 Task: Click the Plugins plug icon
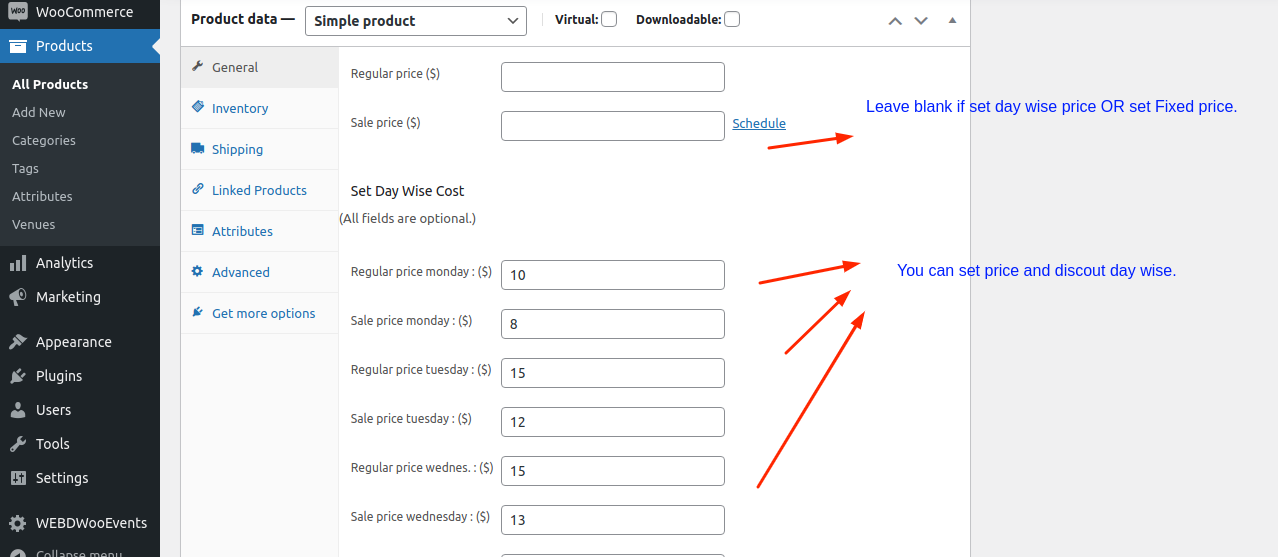[x=18, y=376]
